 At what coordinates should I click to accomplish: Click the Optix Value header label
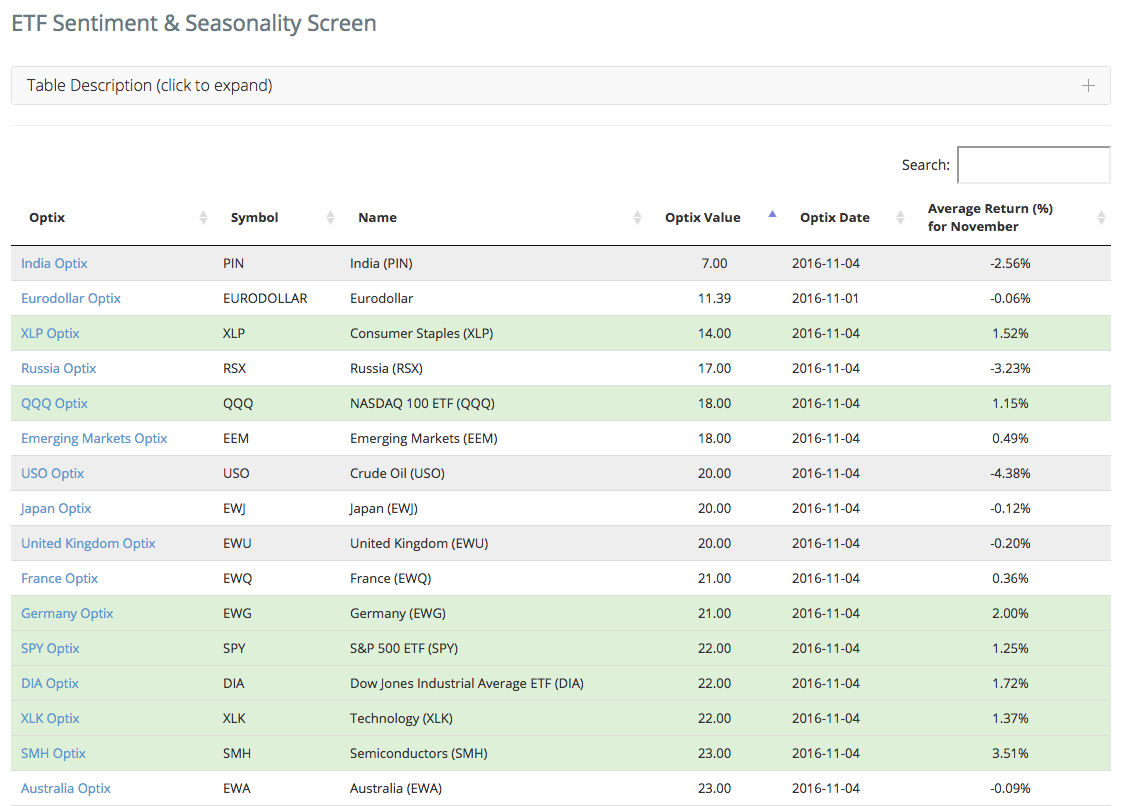click(703, 217)
